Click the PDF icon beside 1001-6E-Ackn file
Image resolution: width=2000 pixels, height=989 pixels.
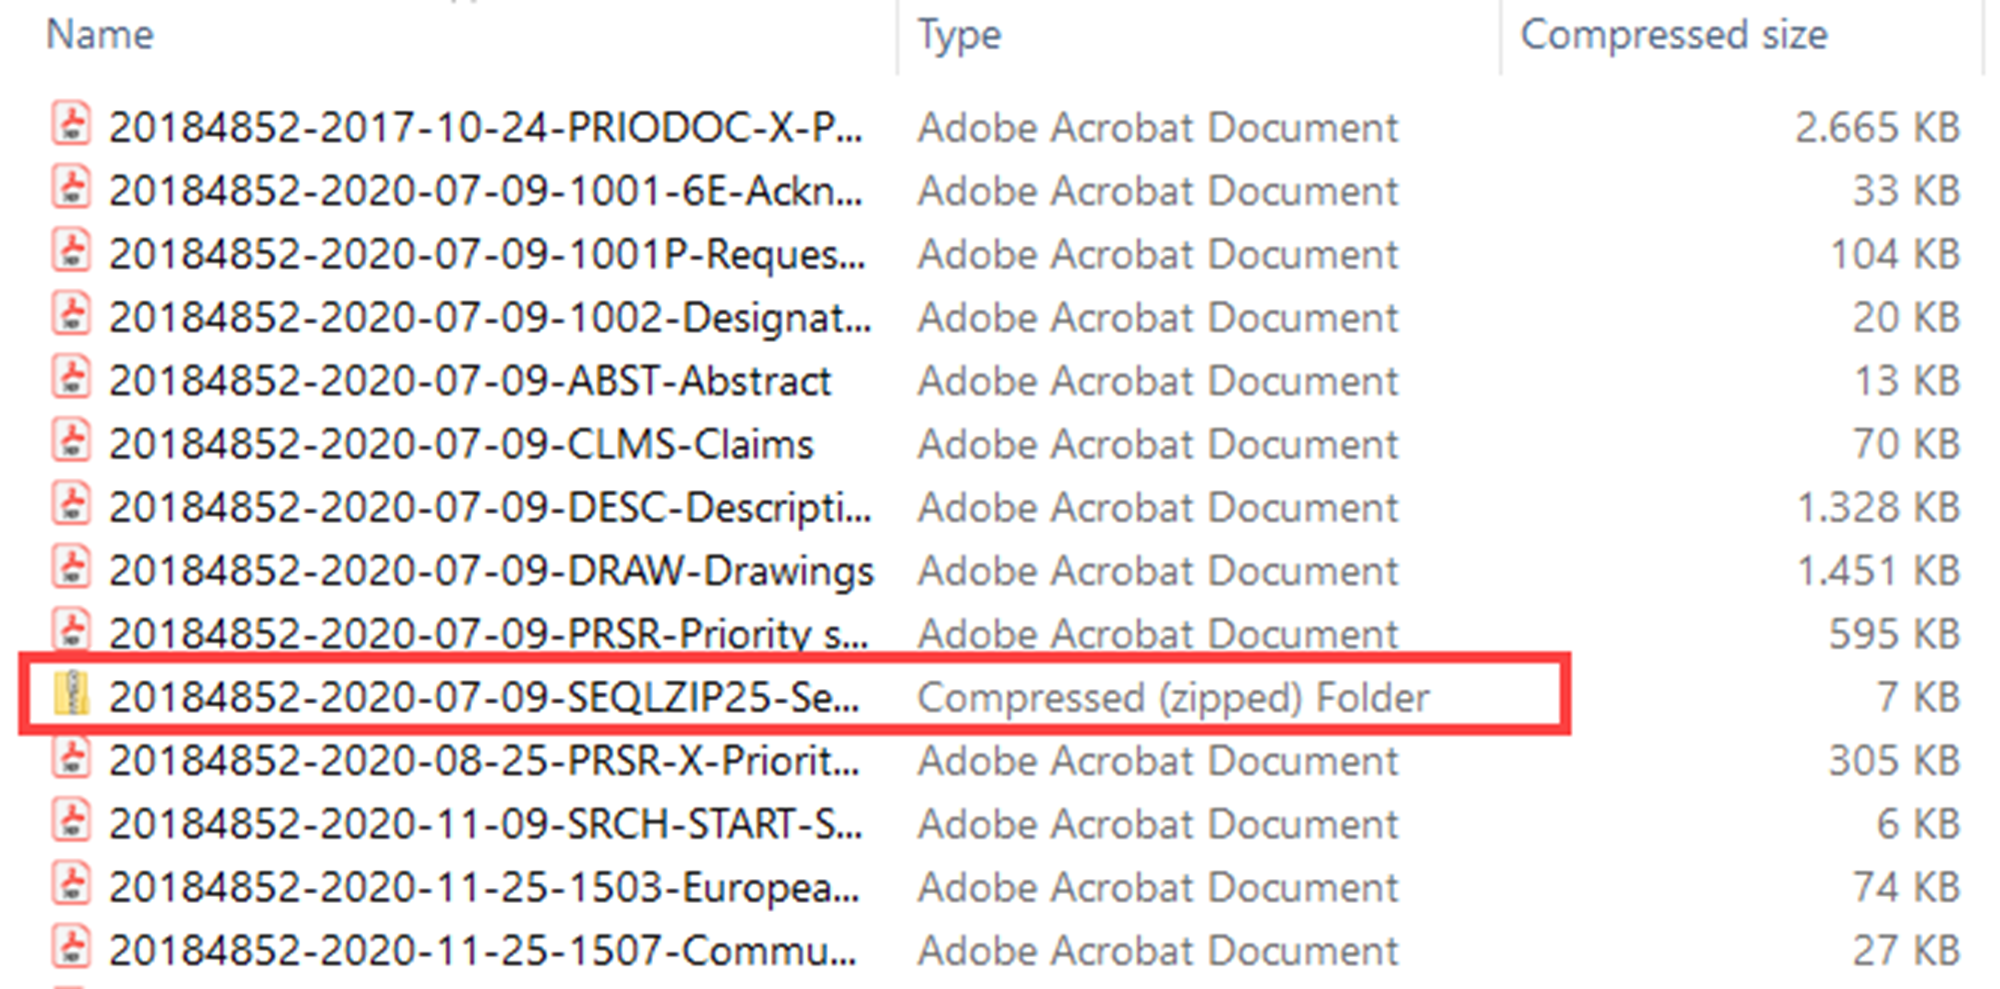point(71,189)
